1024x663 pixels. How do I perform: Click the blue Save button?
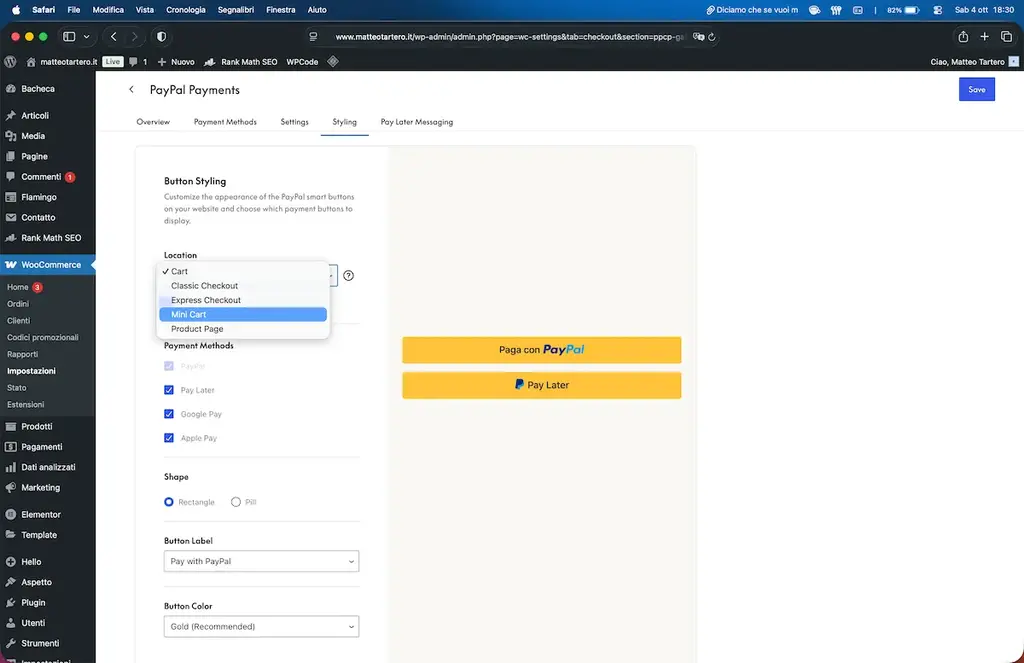coord(976,90)
